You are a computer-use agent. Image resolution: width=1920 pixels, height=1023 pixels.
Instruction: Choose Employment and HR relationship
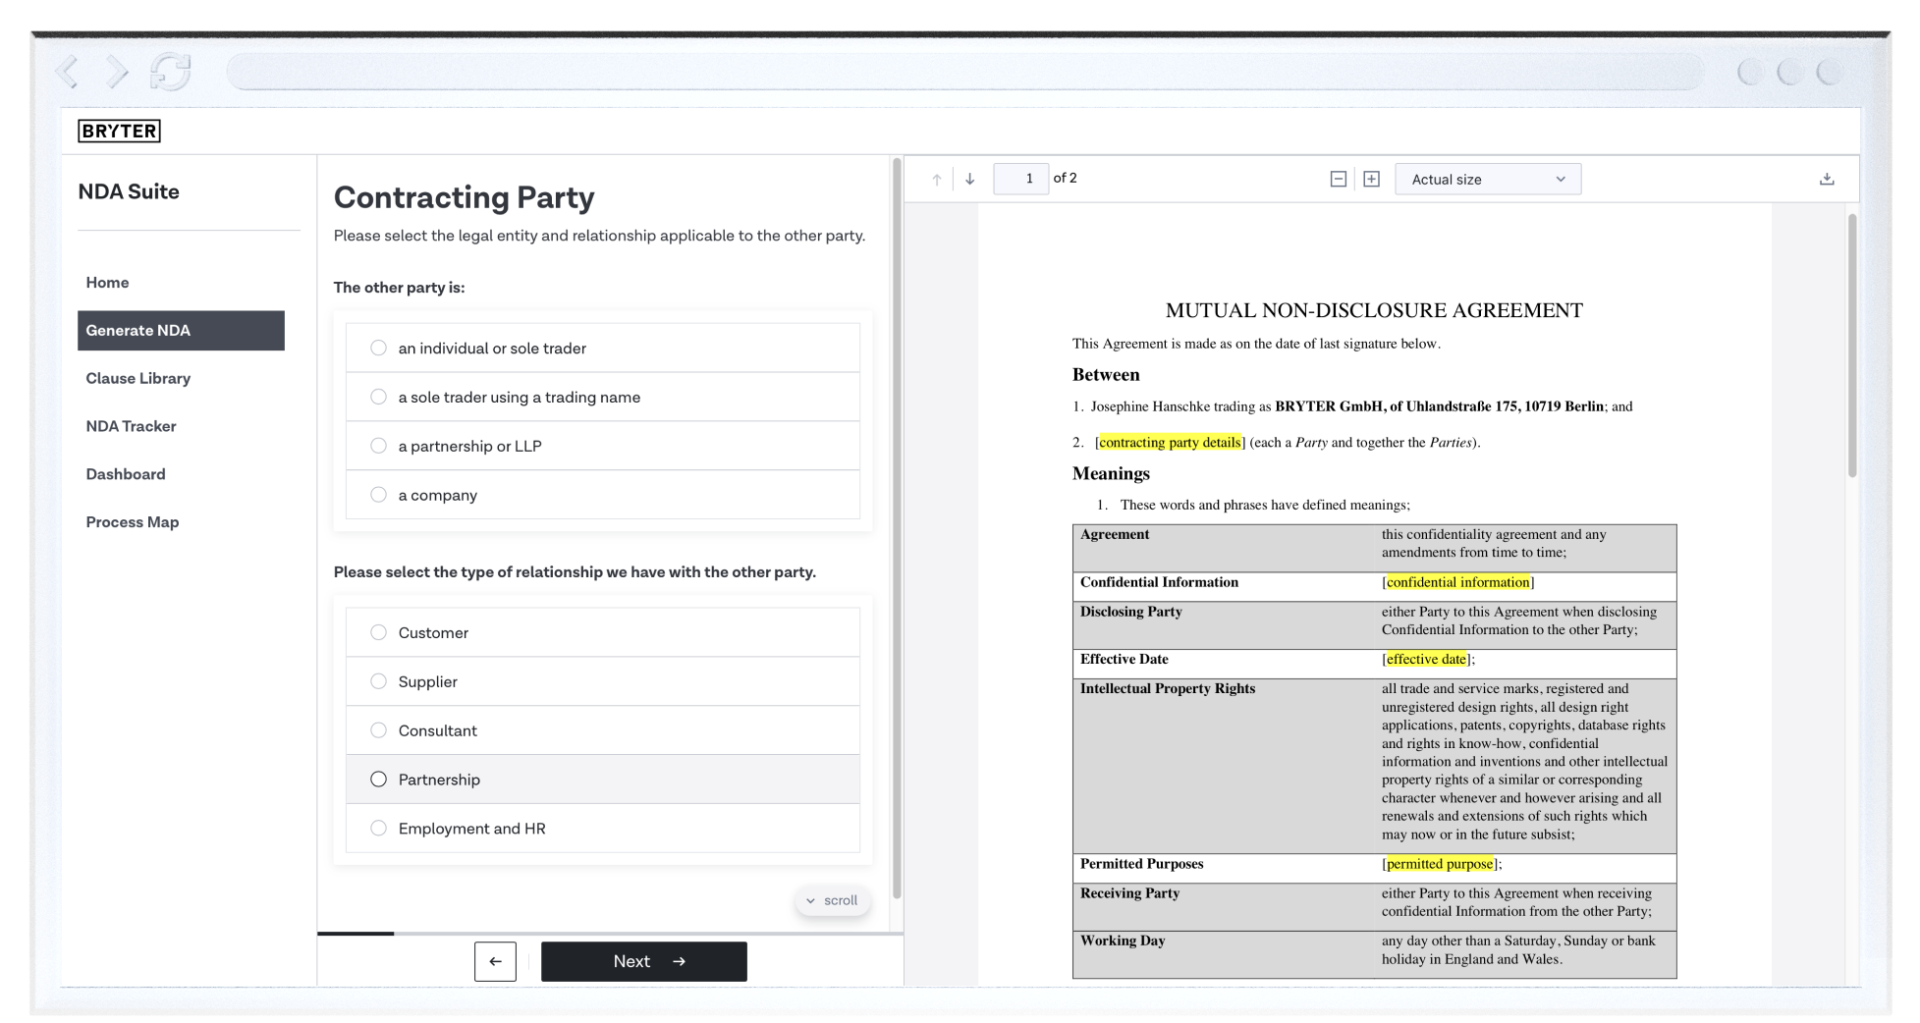(603, 828)
